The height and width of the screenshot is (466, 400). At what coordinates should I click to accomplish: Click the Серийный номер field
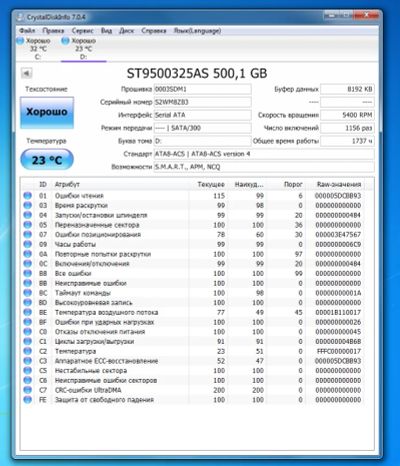click(202, 102)
